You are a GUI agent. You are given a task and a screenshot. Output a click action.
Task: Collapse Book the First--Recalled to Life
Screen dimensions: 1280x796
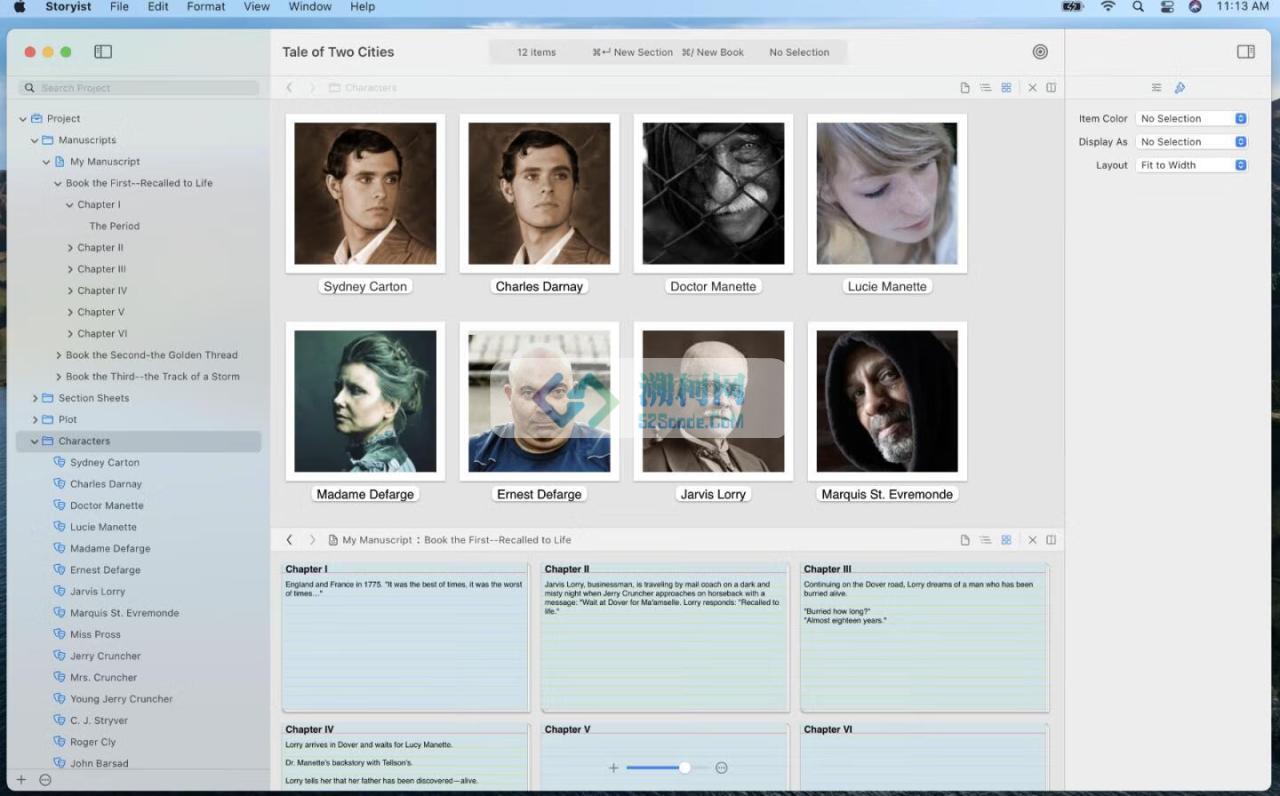tap(58, 183)
